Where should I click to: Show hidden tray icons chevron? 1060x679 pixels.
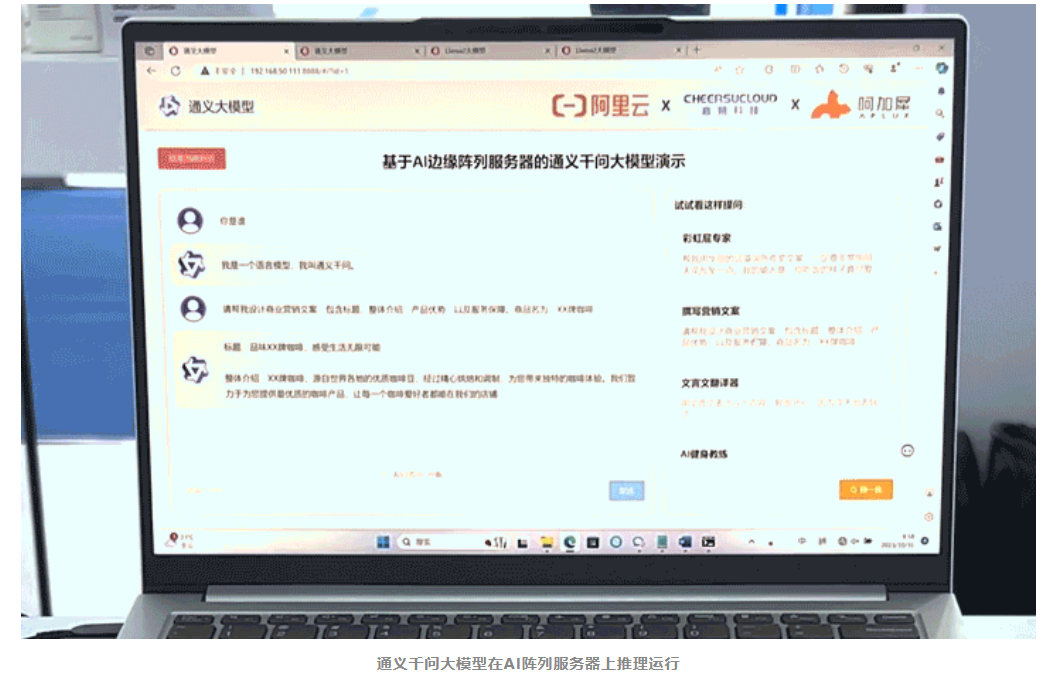pyautogui.click(x=751, y=541)
